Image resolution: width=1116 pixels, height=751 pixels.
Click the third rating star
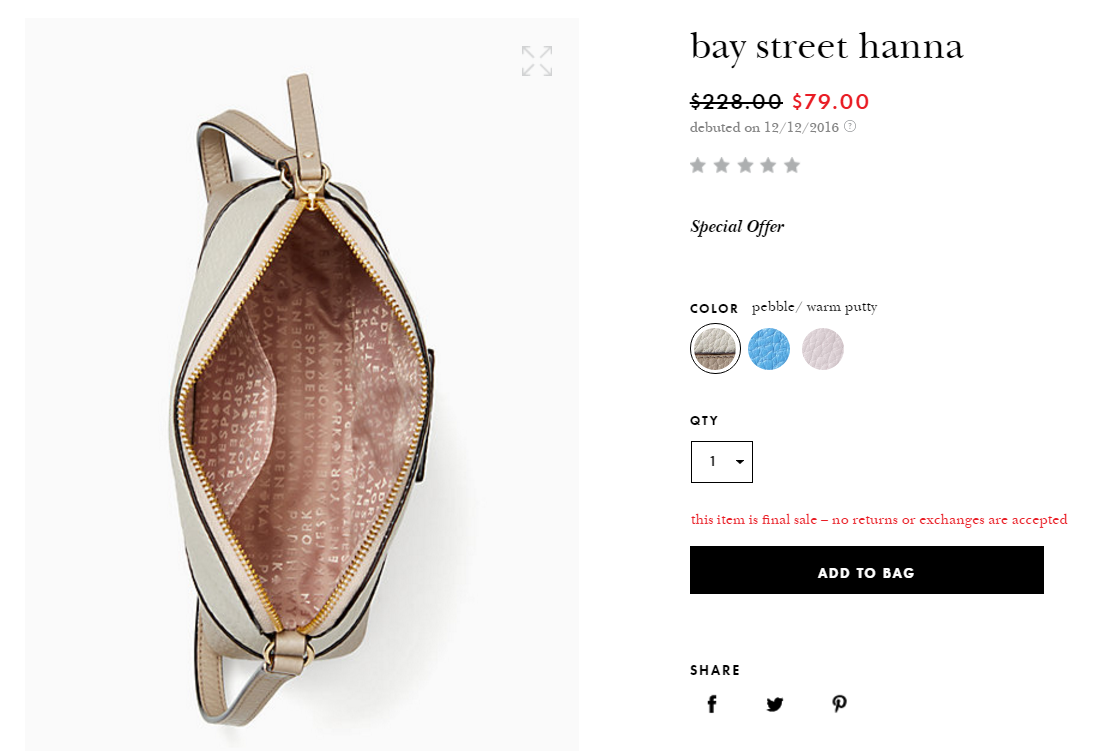click(x=745, y=165)
